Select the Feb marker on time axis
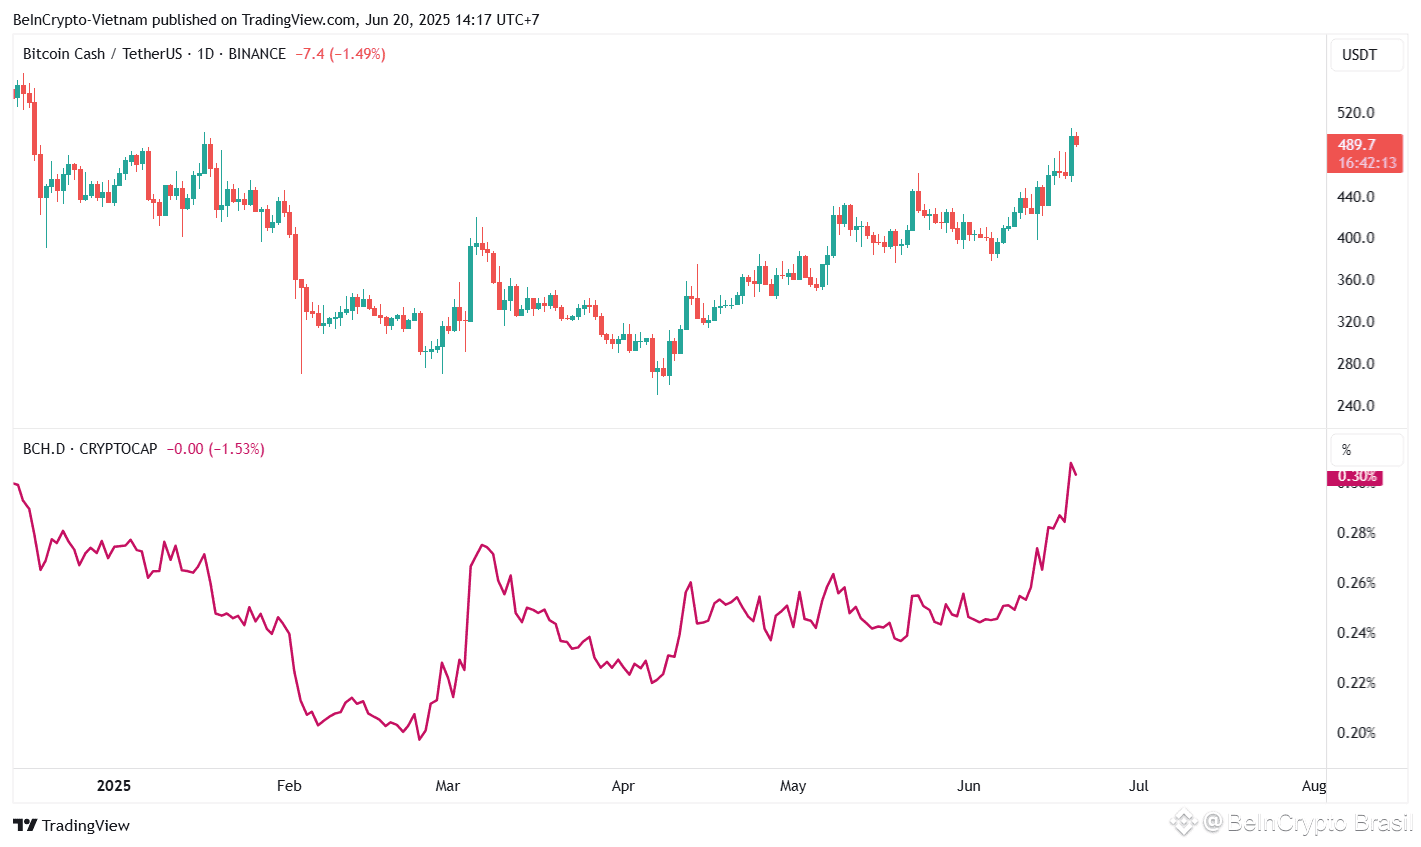The height and width of the screenshot is (847, 1421). tap(289, 785)
